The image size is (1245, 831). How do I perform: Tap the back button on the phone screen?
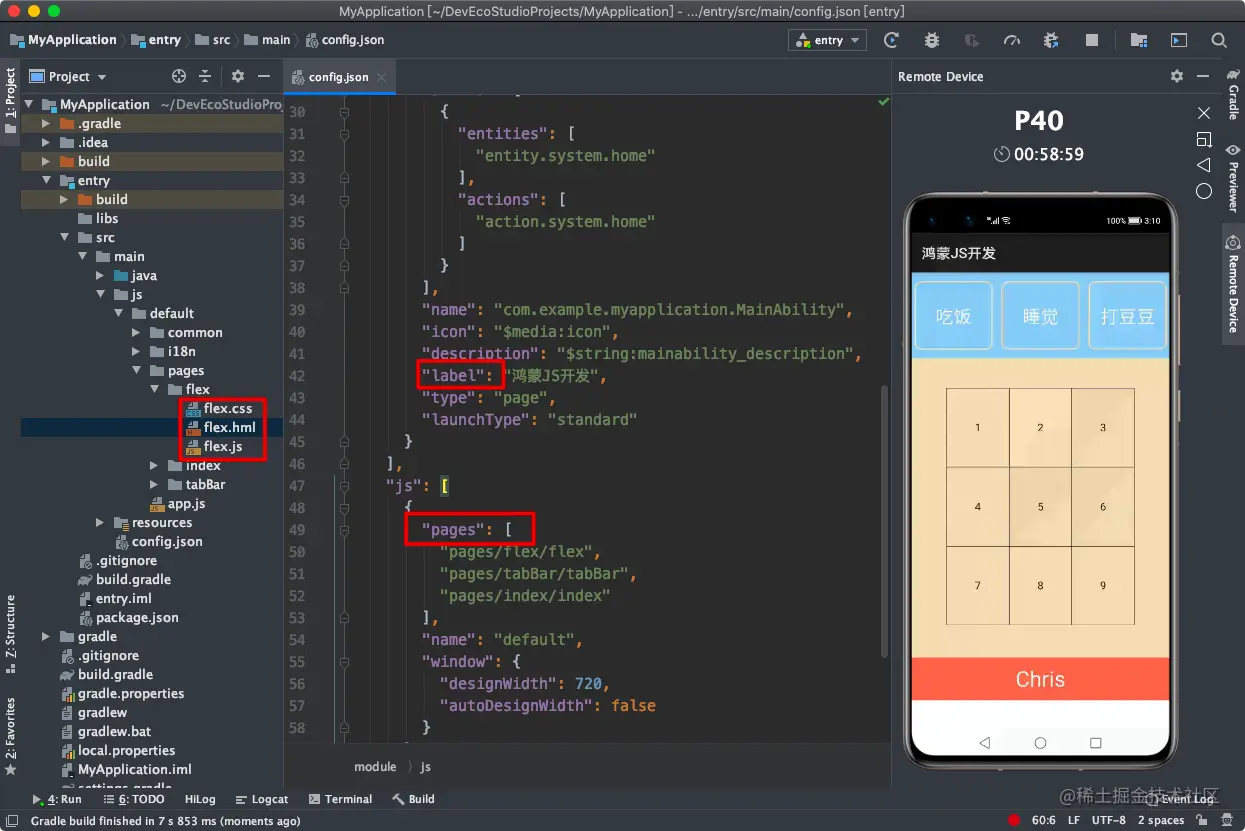coord(984,743)
